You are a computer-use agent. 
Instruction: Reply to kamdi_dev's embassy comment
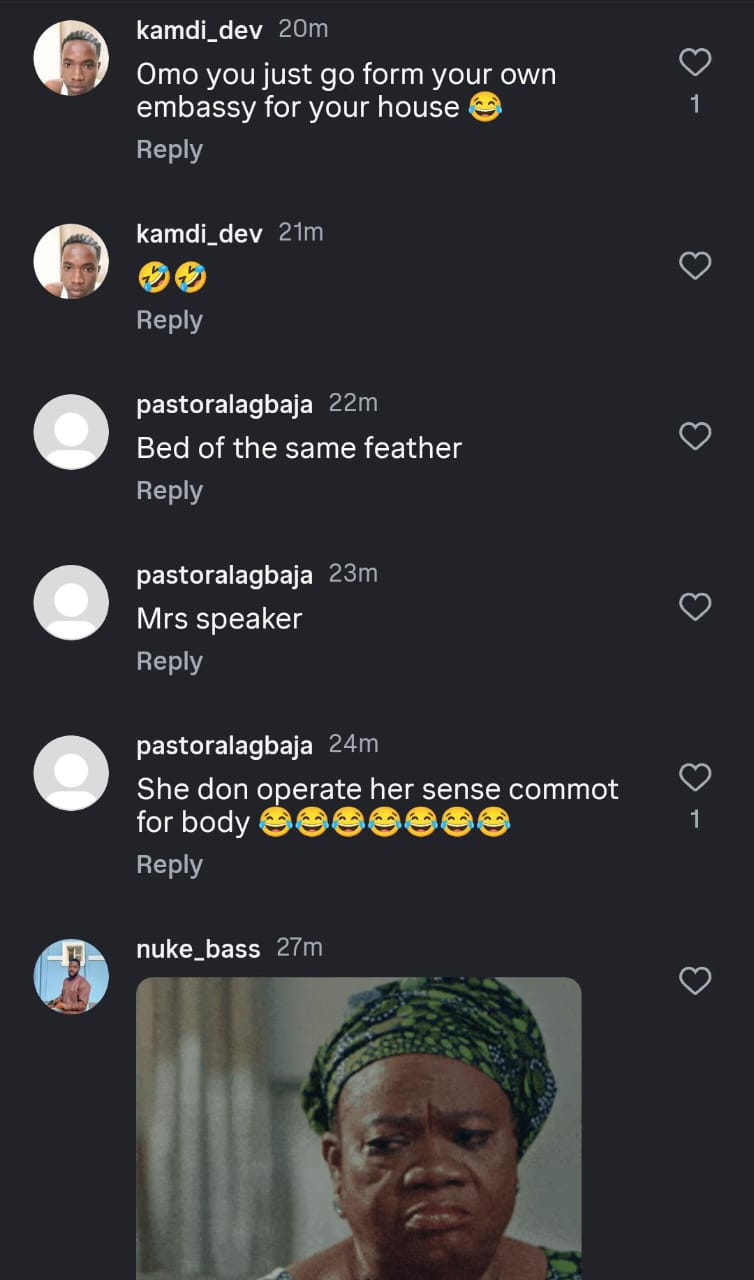(x=169, y=150)
